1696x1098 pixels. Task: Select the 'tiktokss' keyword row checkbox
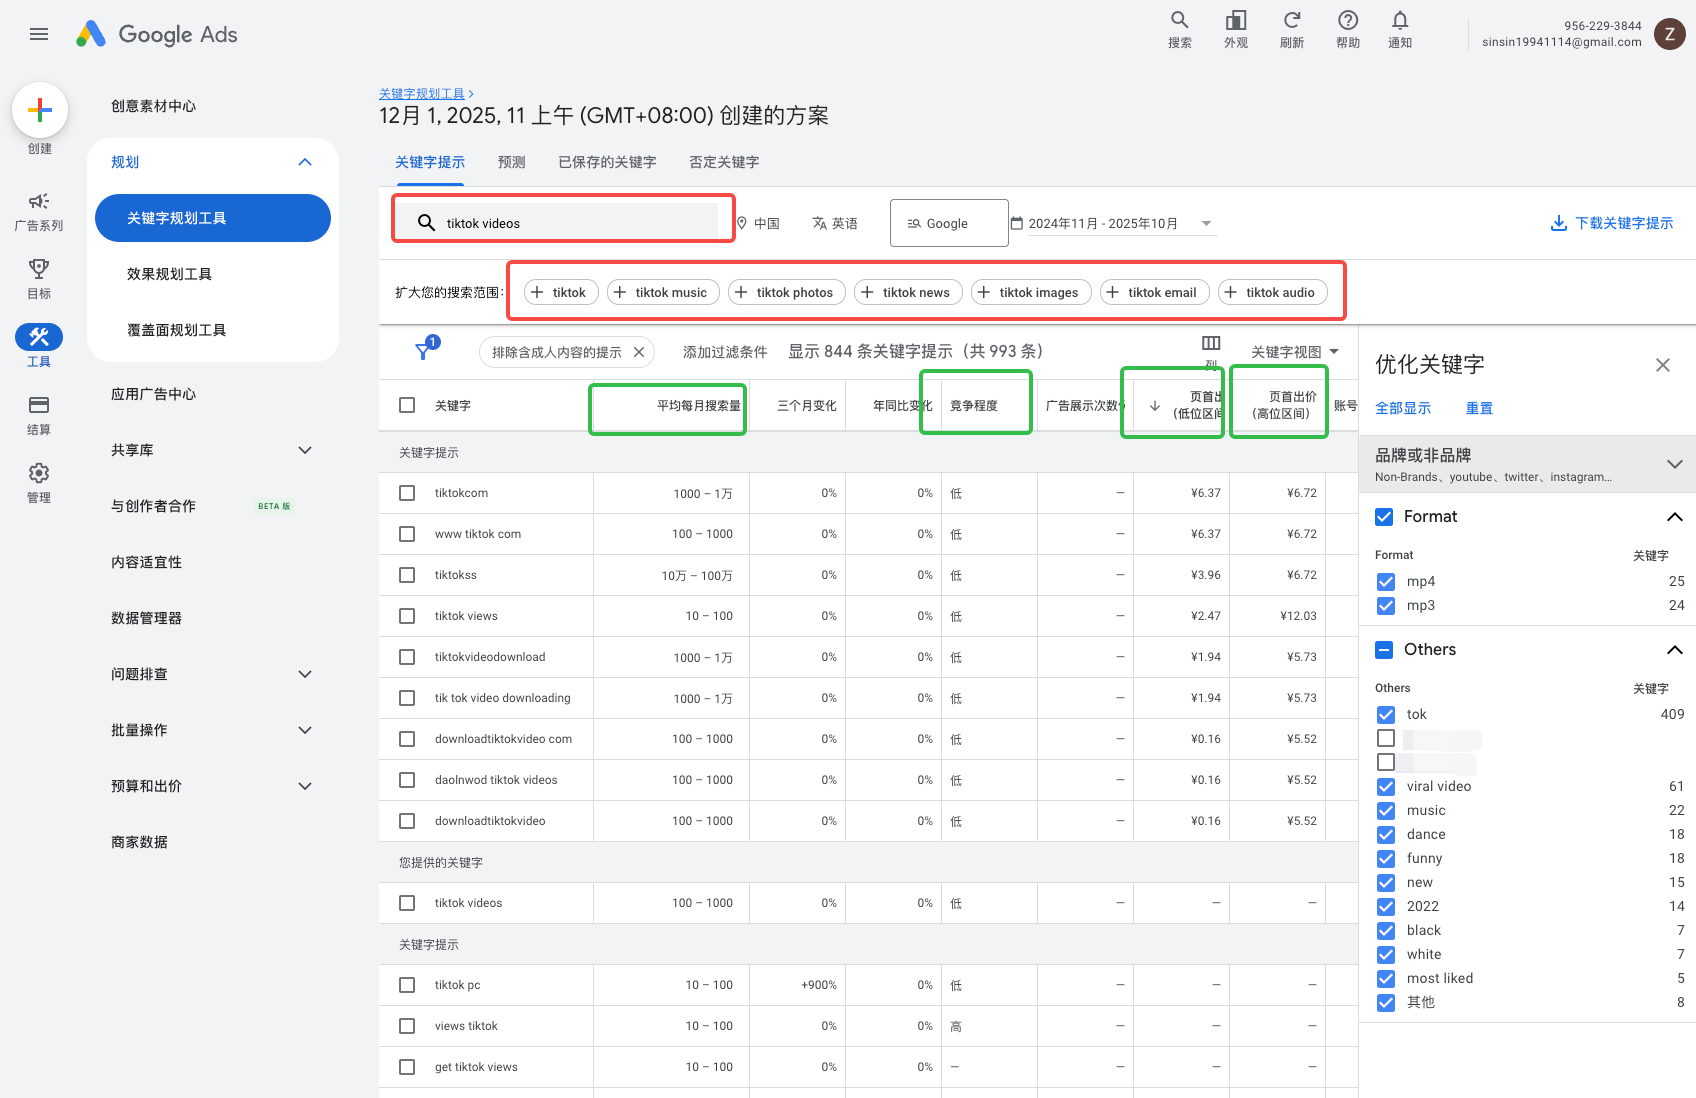407,575
